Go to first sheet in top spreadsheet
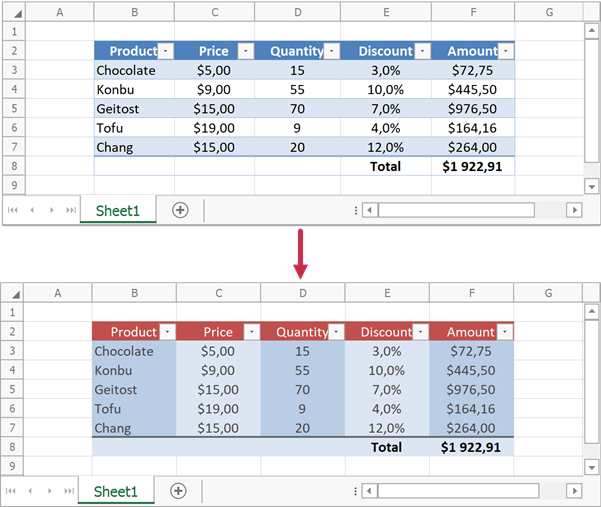Viewport: 601px width, 507px height. click(13, 210)
